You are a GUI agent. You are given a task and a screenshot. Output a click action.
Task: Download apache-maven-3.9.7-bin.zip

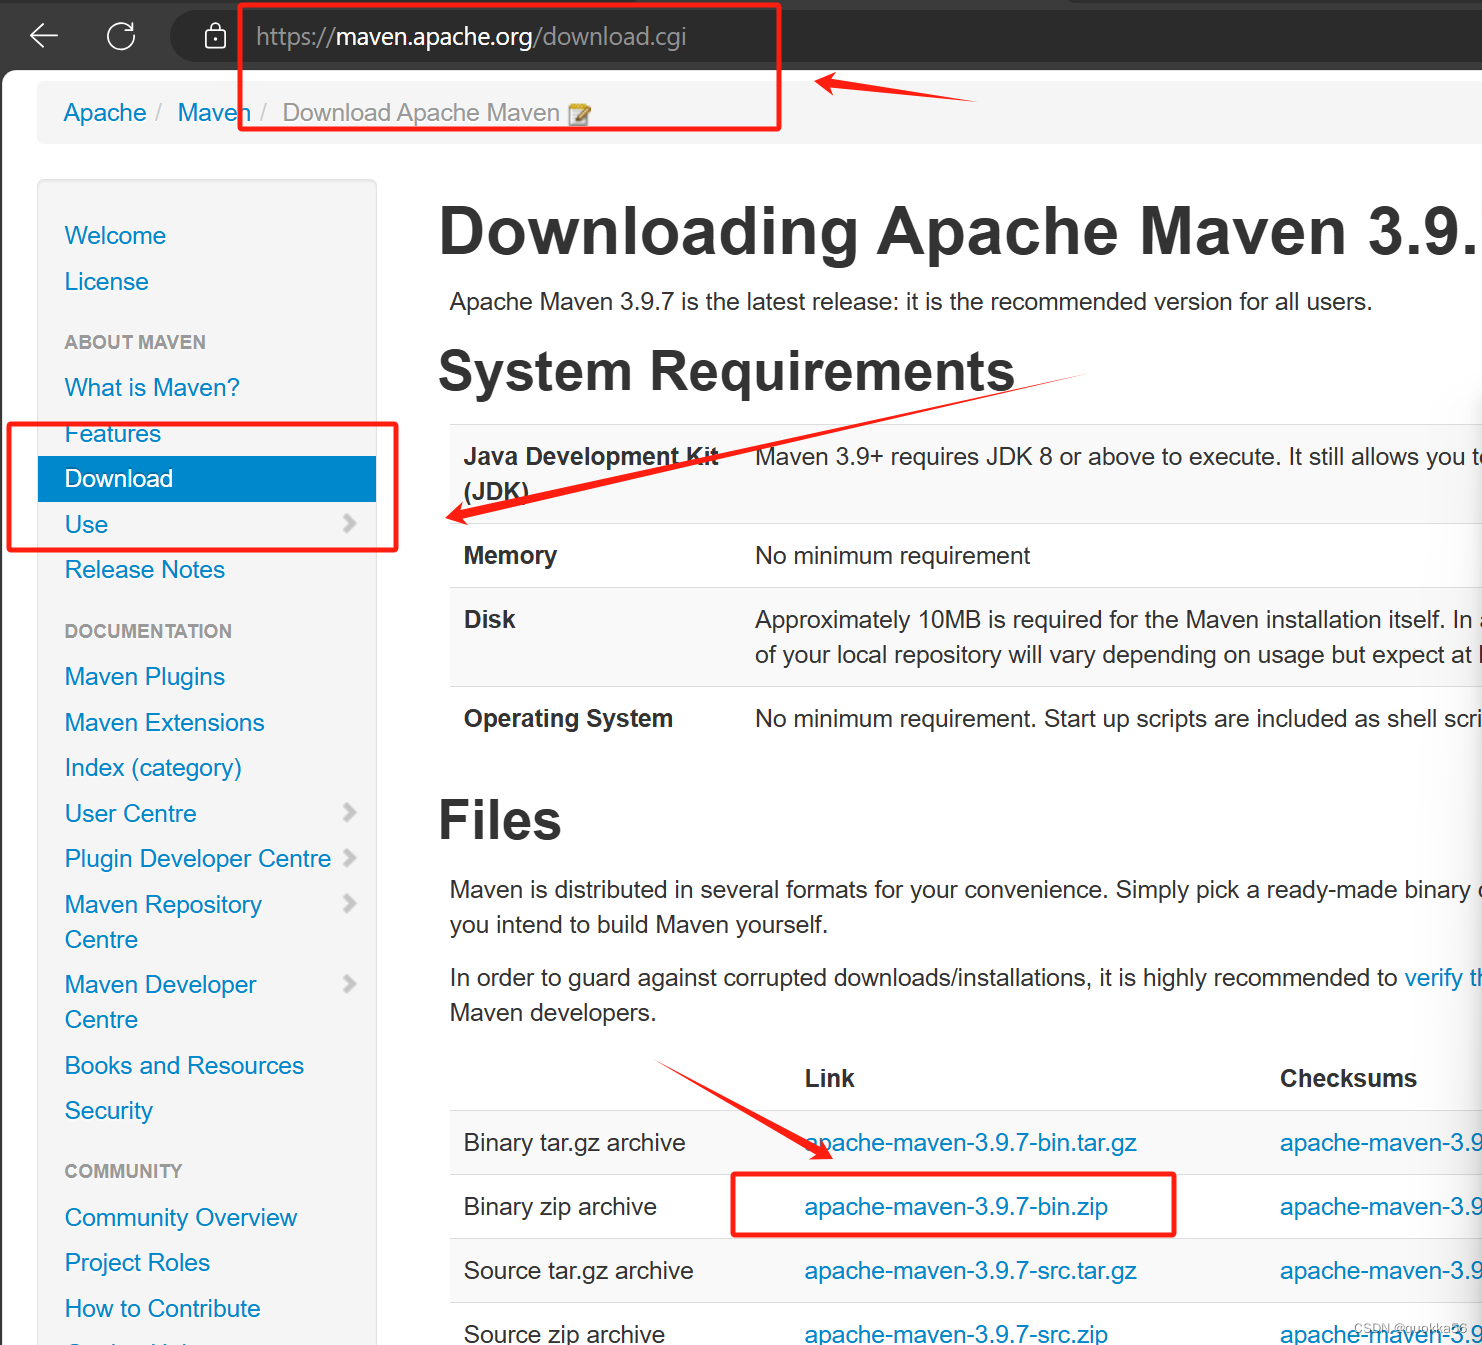point(956,1207)
